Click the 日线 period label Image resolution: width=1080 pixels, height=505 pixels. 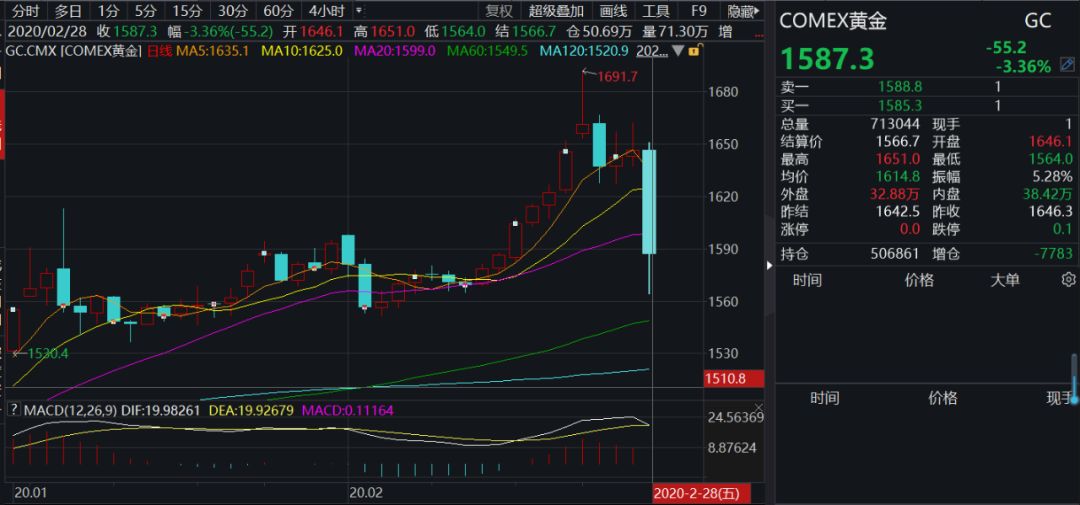pos(159,50)
